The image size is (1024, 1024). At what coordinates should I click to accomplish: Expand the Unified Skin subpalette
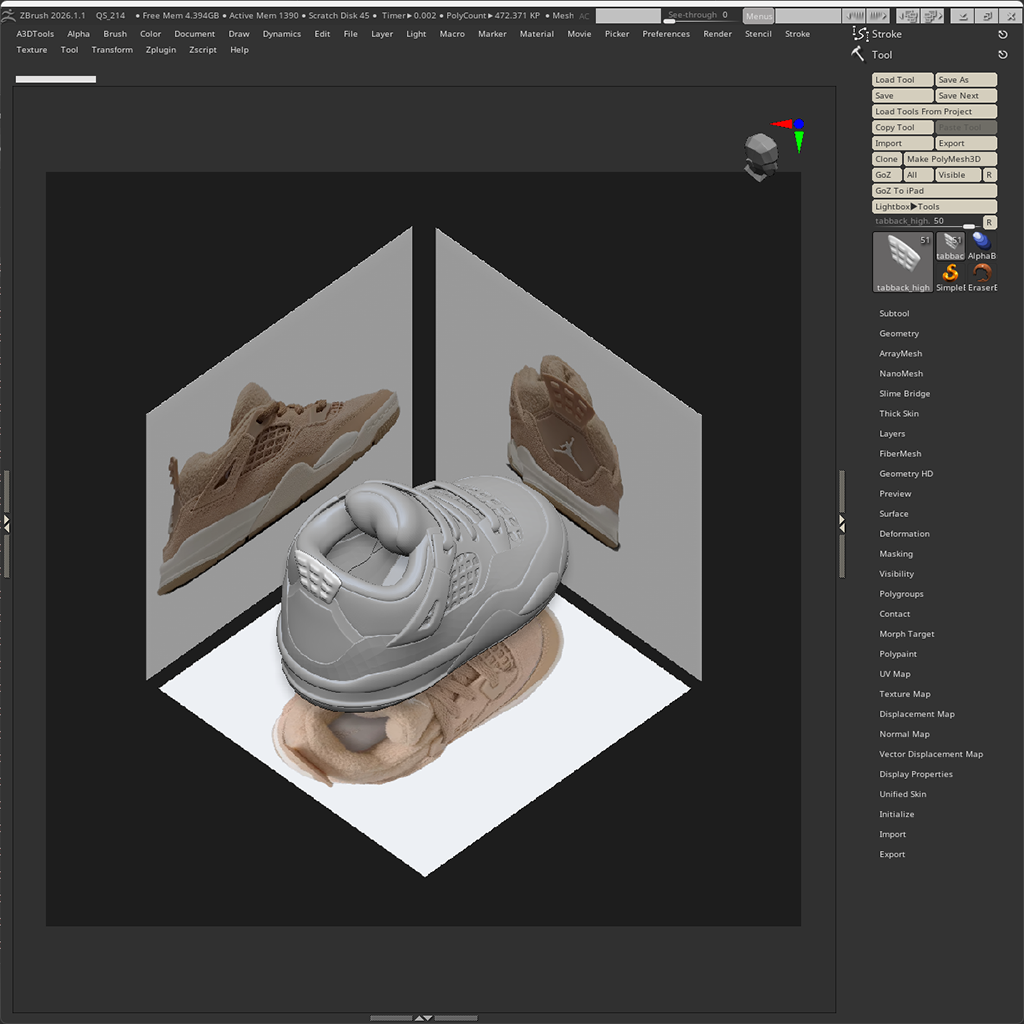click(903, 794)
